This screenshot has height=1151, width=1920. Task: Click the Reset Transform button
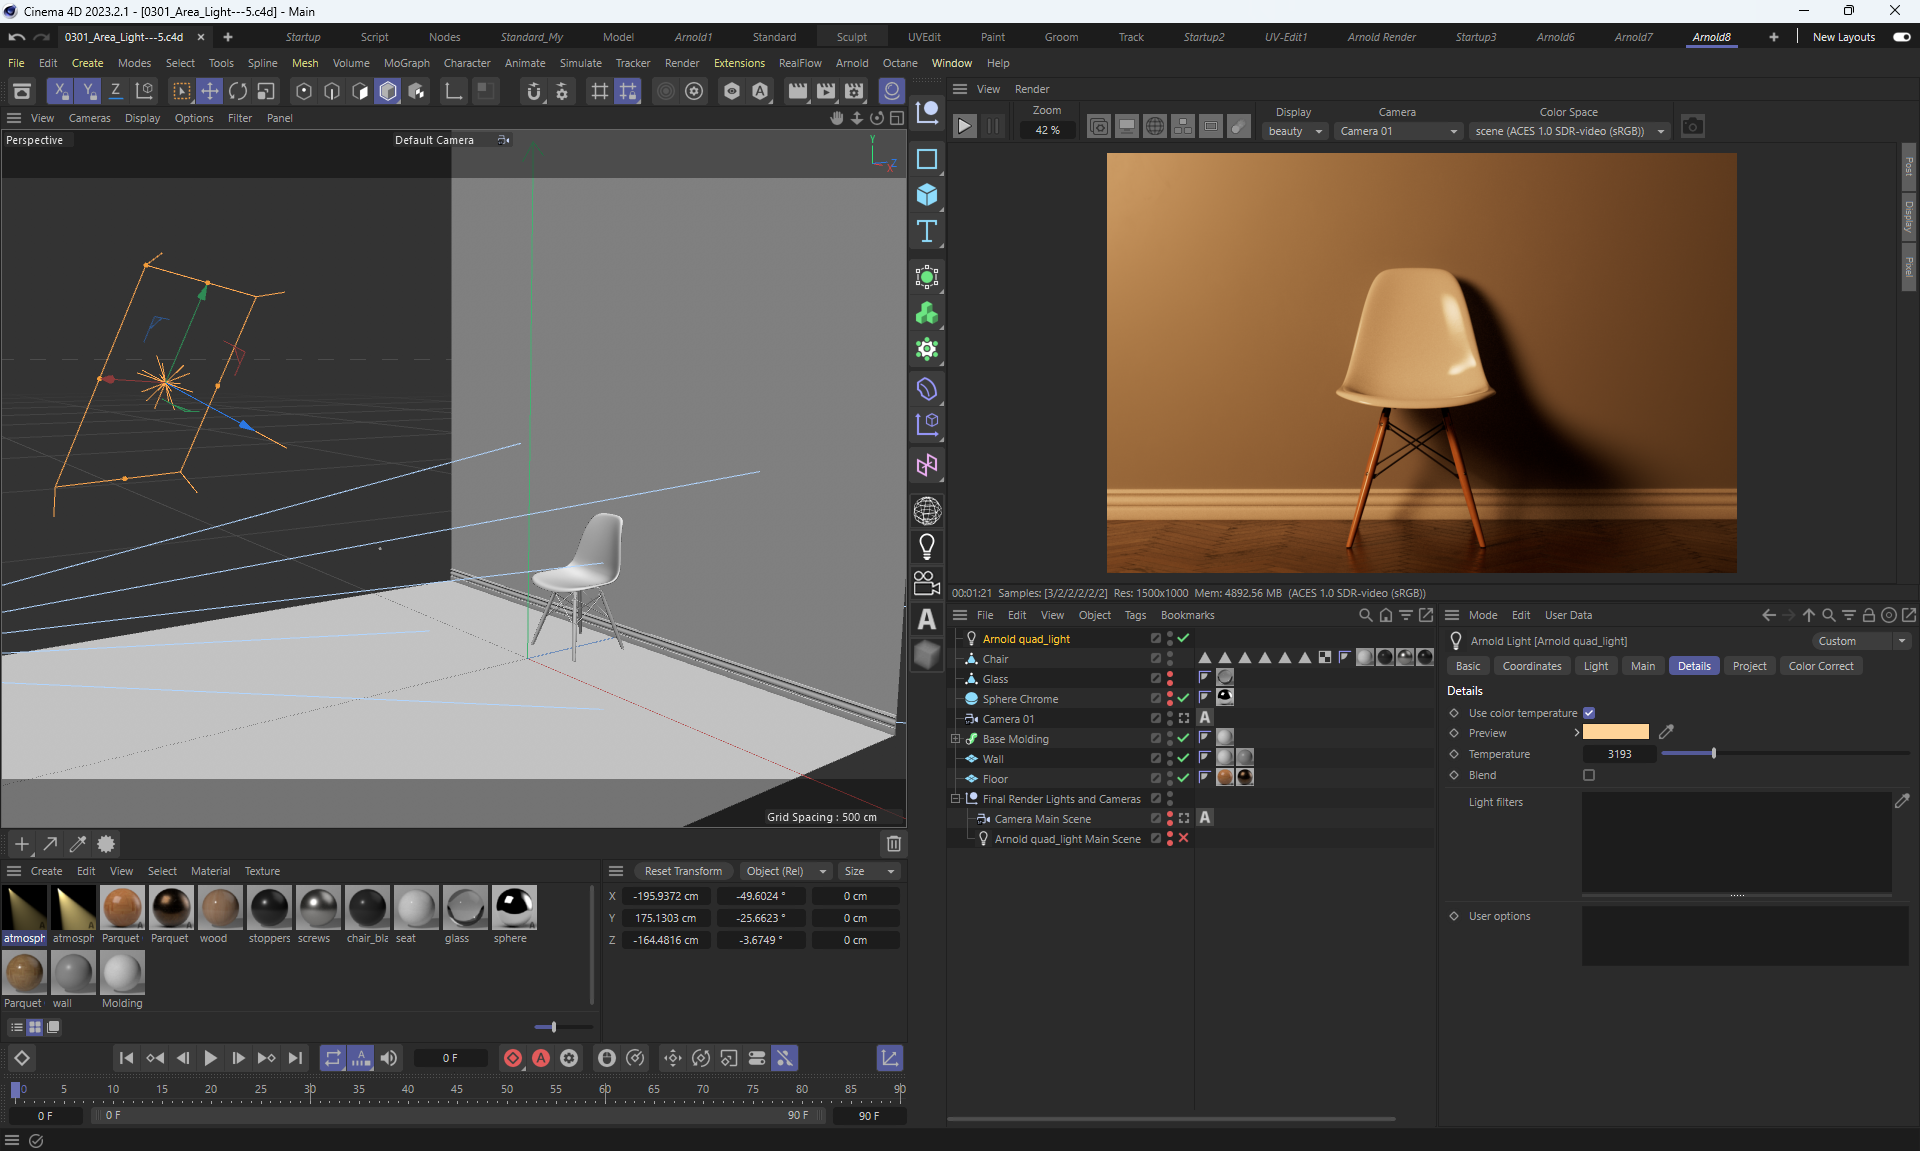click(x=683, y=871)
